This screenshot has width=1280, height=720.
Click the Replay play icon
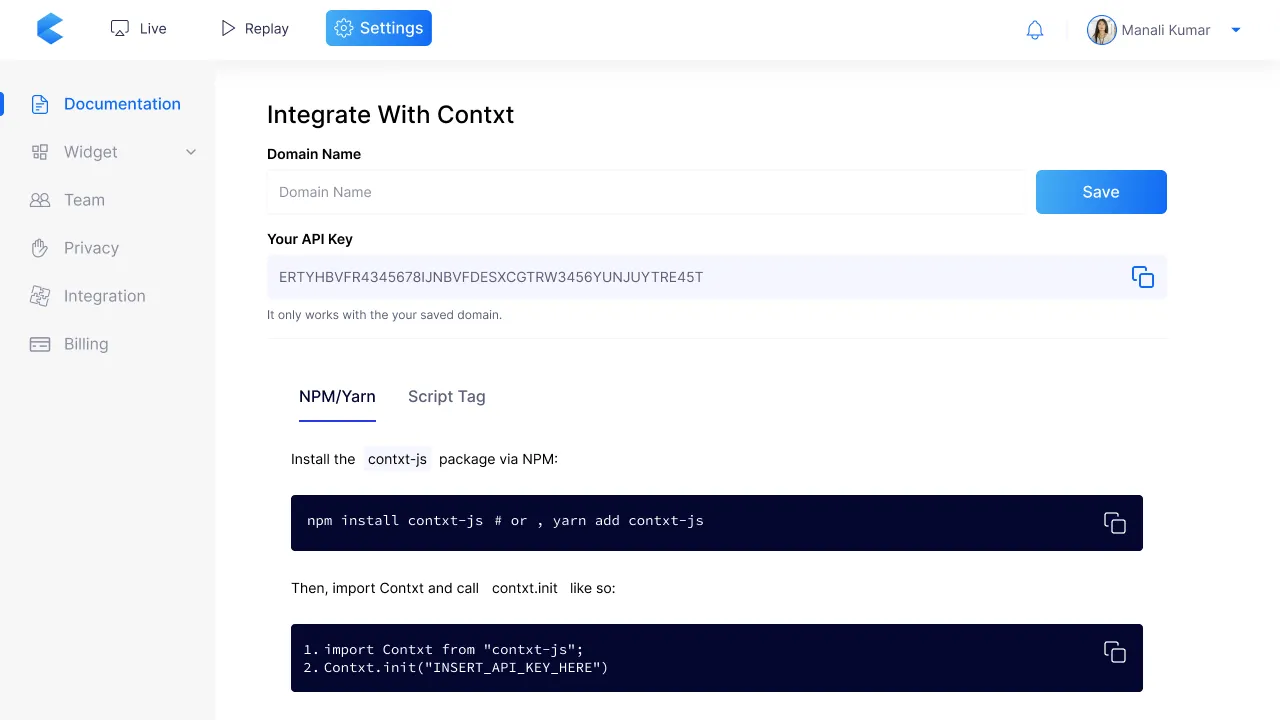(228, 28)
